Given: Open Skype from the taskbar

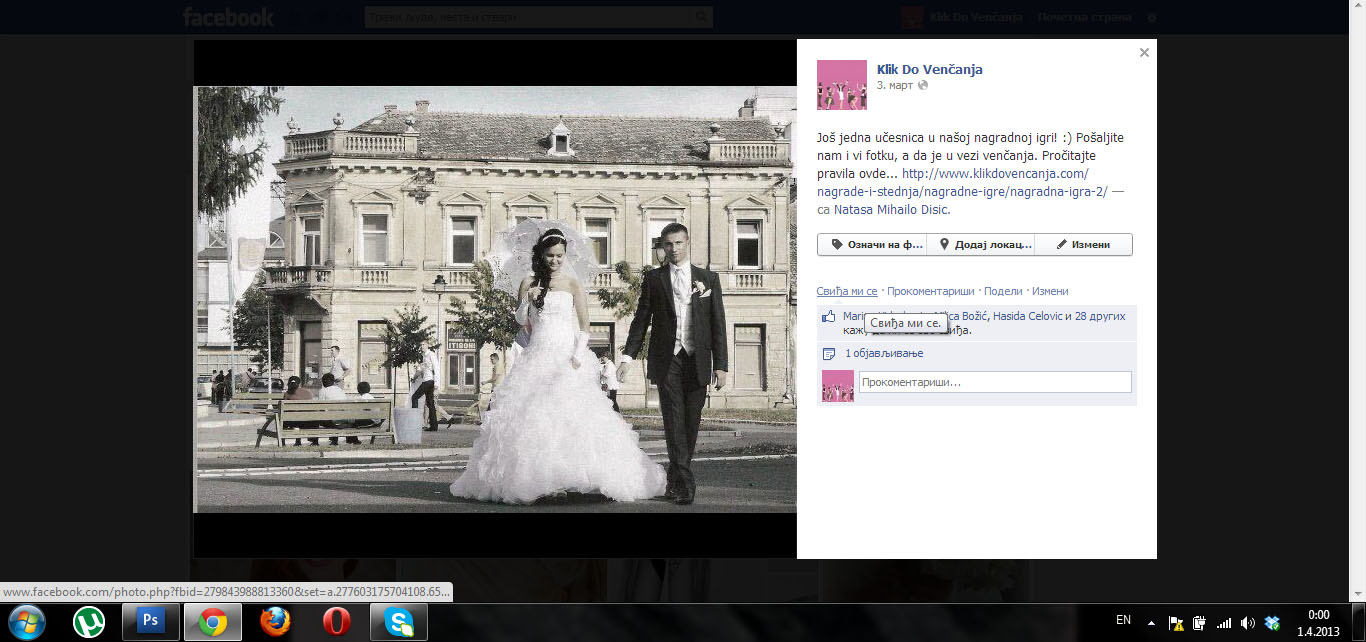Looking at the screenshot, I should click(398, 622).
